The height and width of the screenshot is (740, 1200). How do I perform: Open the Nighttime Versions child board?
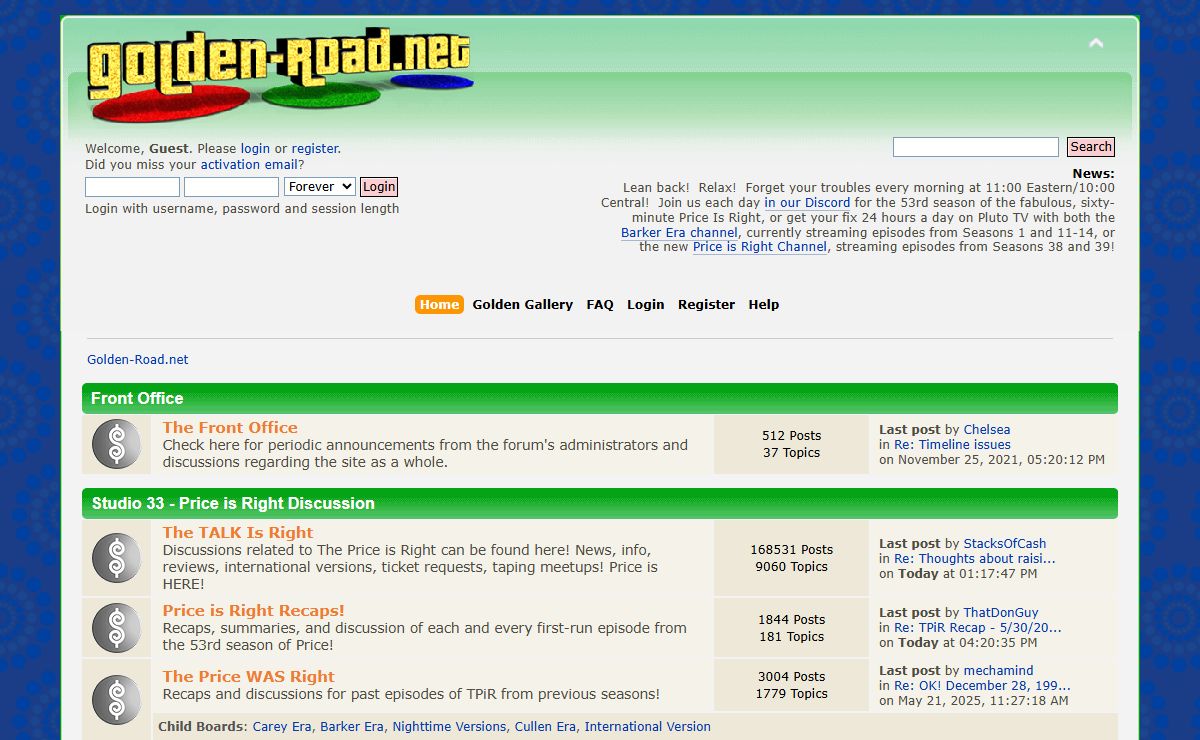[449, 727]
